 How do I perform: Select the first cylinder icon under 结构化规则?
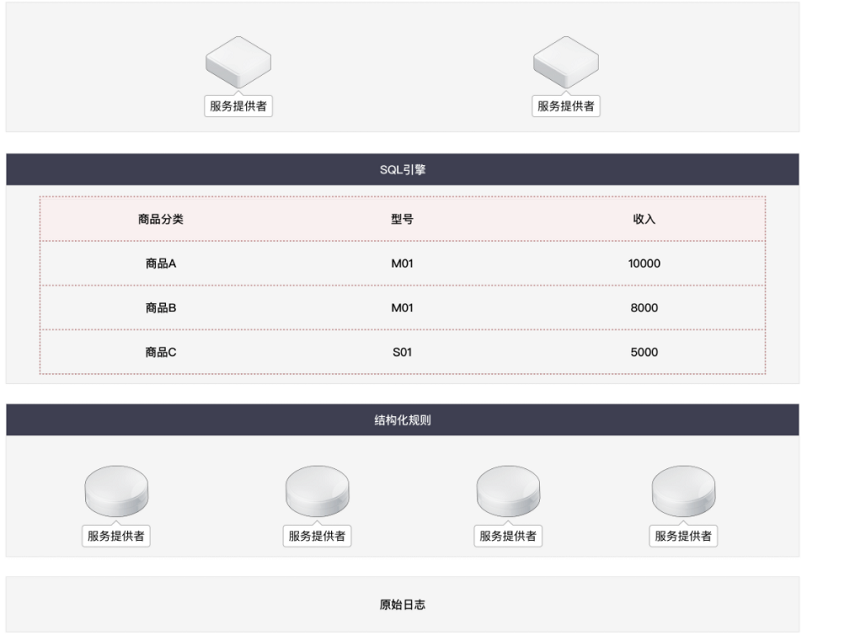(x=116, y=491)
